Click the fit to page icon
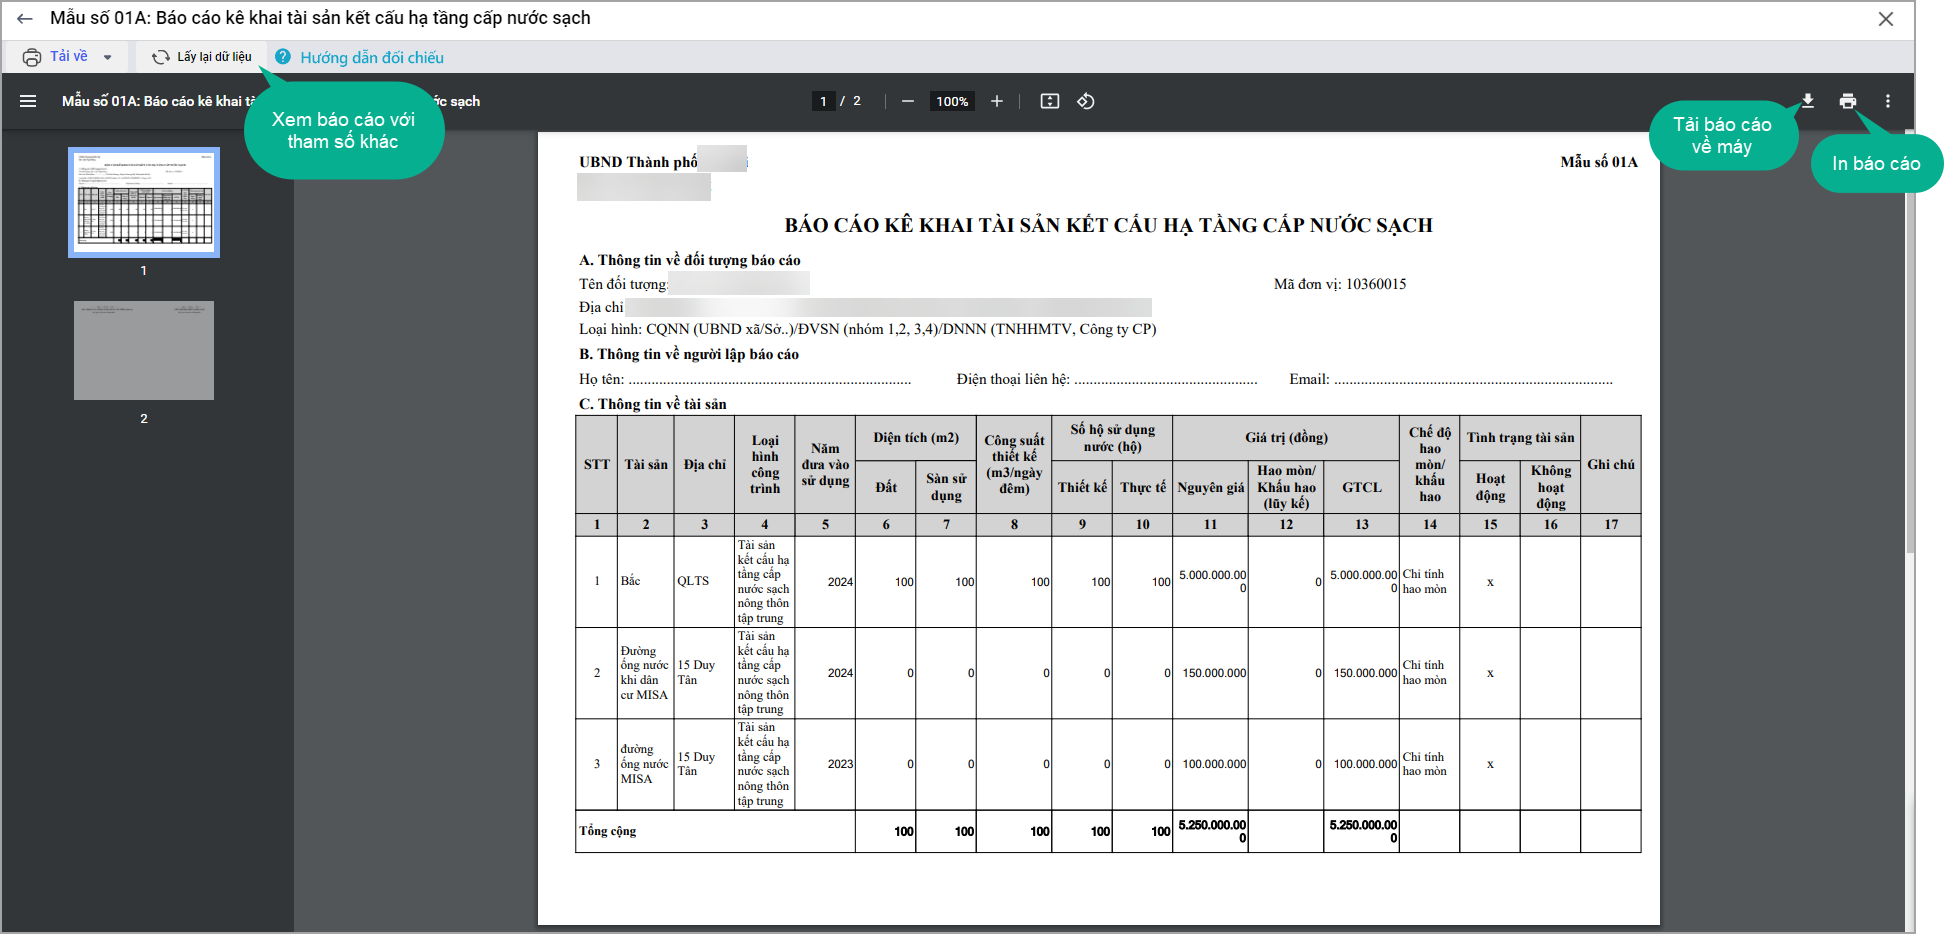Screen dimensions: 1946x934 (x=1050, y=101)
